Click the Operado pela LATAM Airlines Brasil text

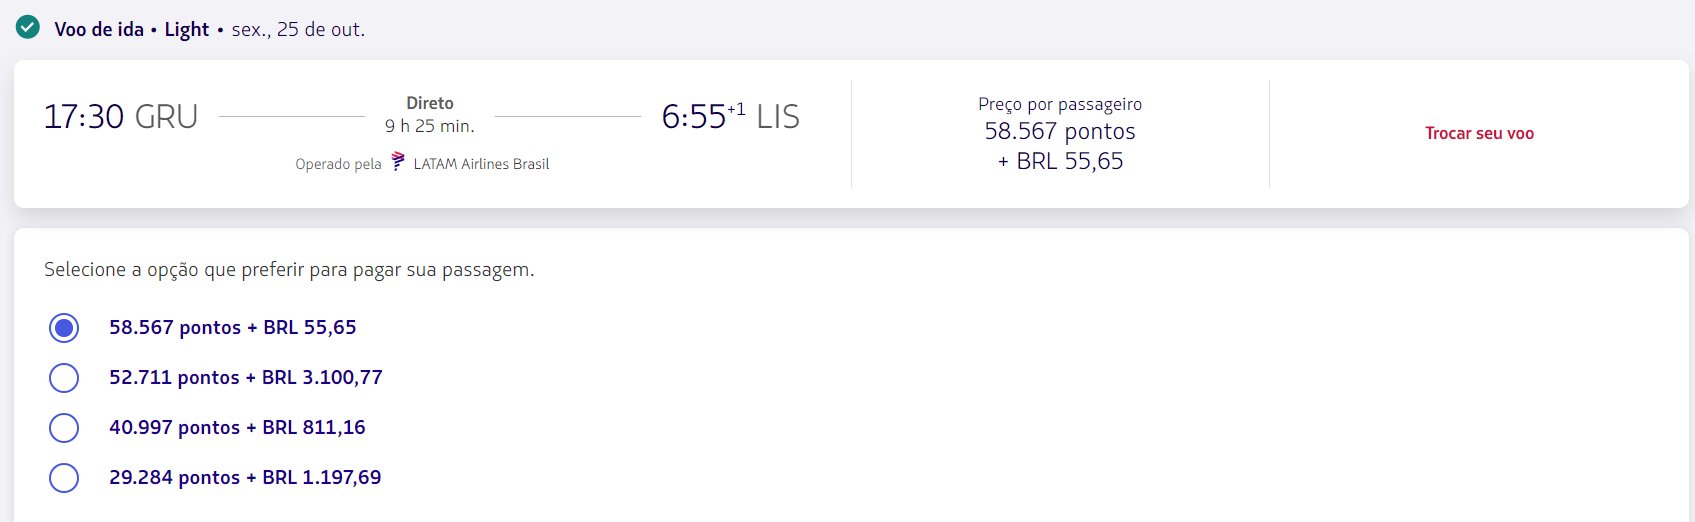422,163
